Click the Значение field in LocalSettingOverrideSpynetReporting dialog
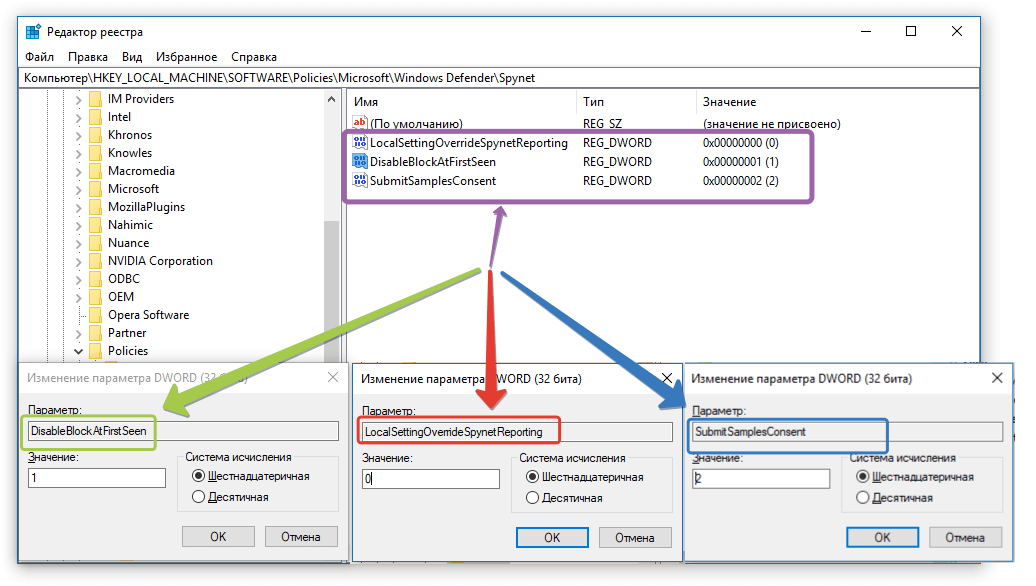This screenshot has width=1036, height=586. [430, 480]
